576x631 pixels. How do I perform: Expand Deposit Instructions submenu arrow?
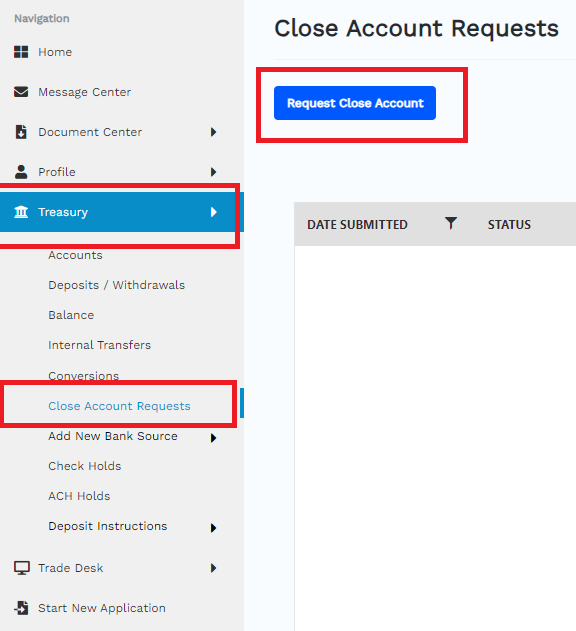(213, 528)
